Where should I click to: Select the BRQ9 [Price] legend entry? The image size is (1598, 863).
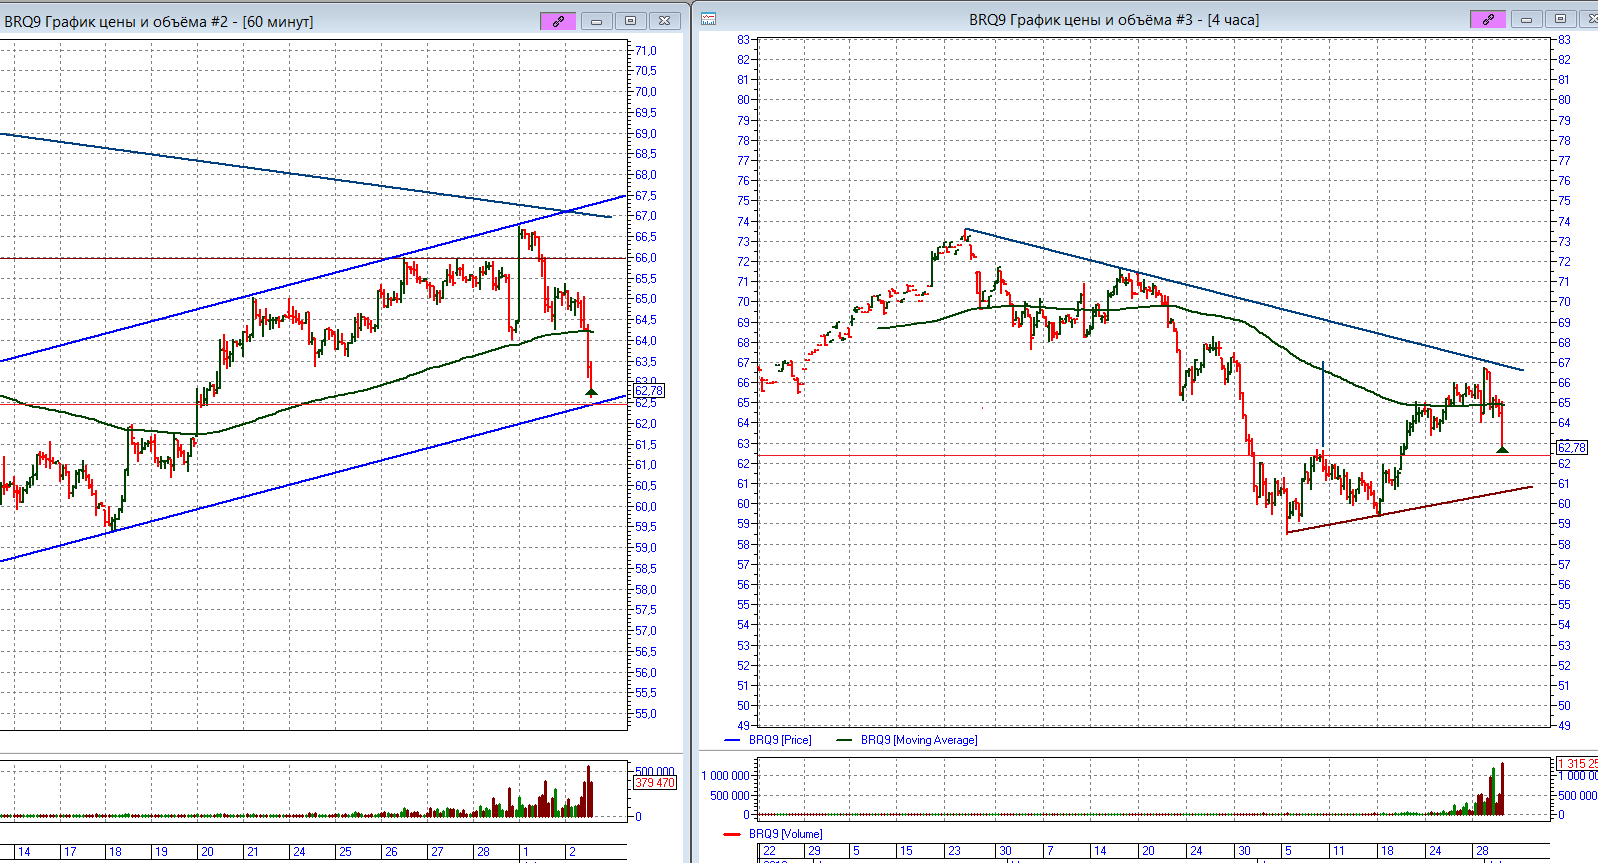[x=780, y=740]
